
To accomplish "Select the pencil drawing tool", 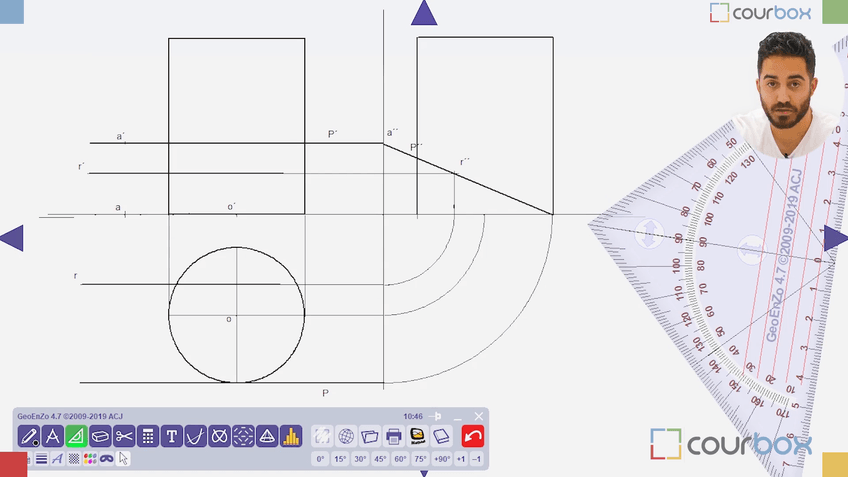I will (x=29, y=436).
